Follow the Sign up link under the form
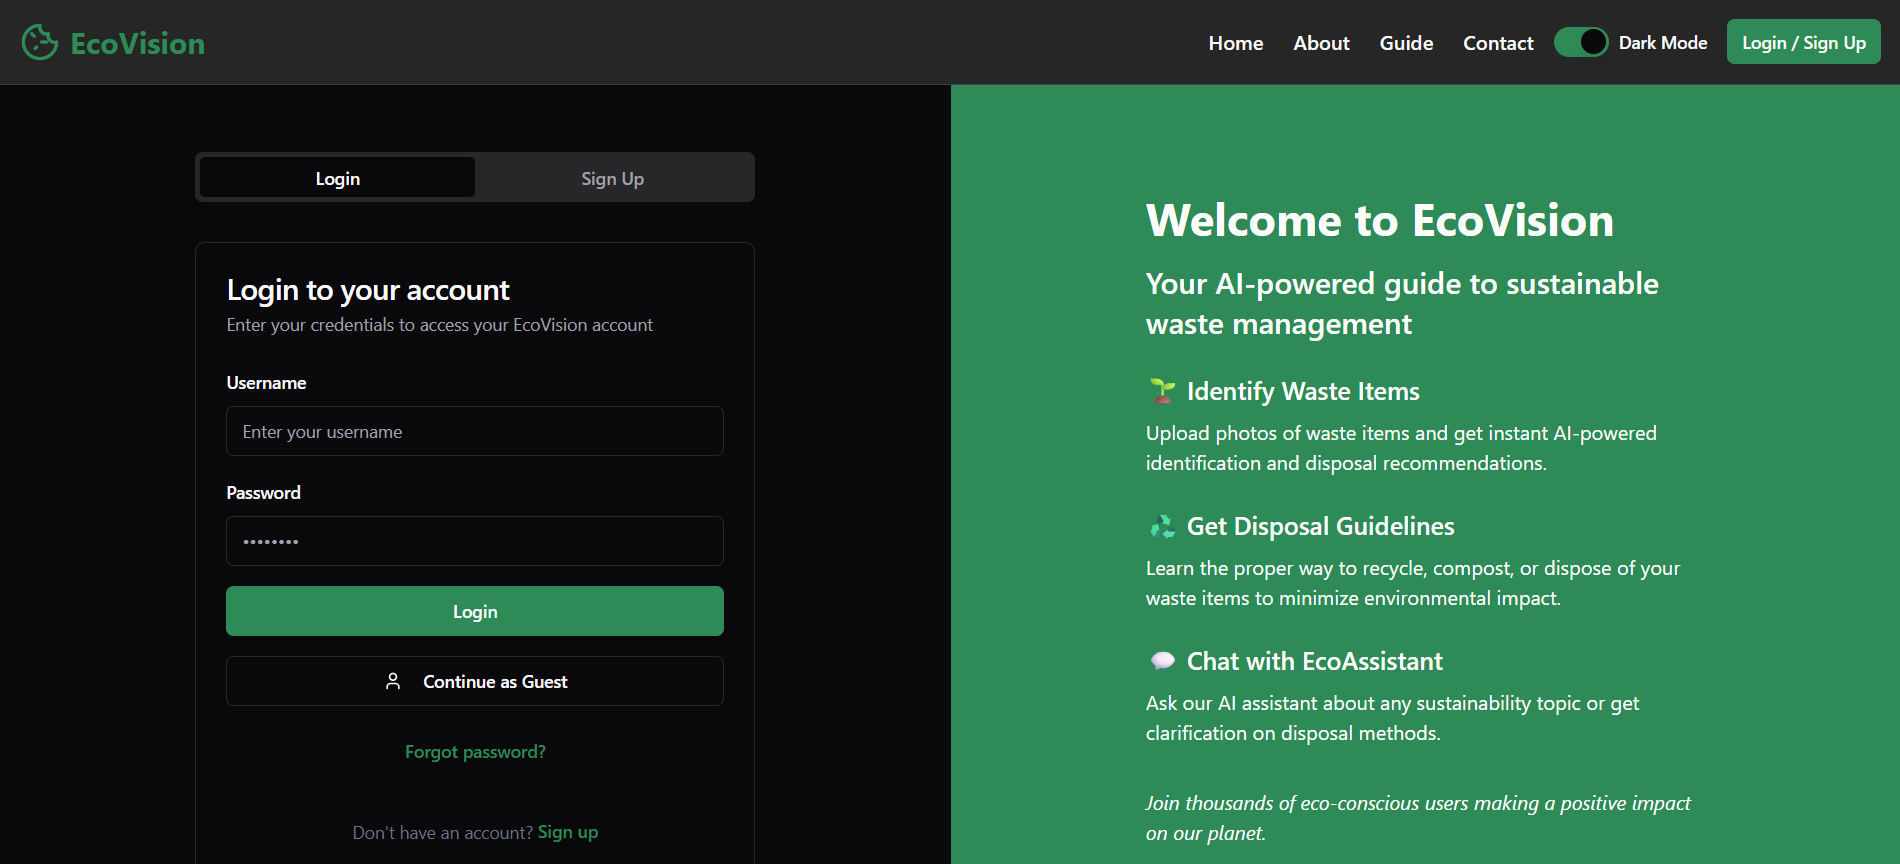The width and height of the screenshot is (1900, 864). click(568, 832)
